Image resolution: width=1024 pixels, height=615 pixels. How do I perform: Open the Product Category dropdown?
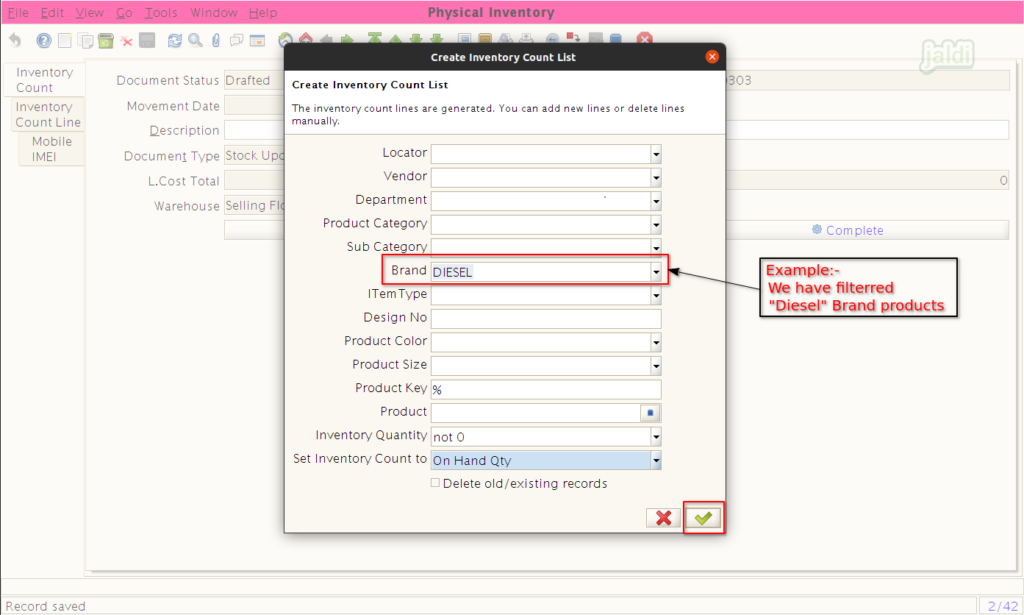coord(656,225)
